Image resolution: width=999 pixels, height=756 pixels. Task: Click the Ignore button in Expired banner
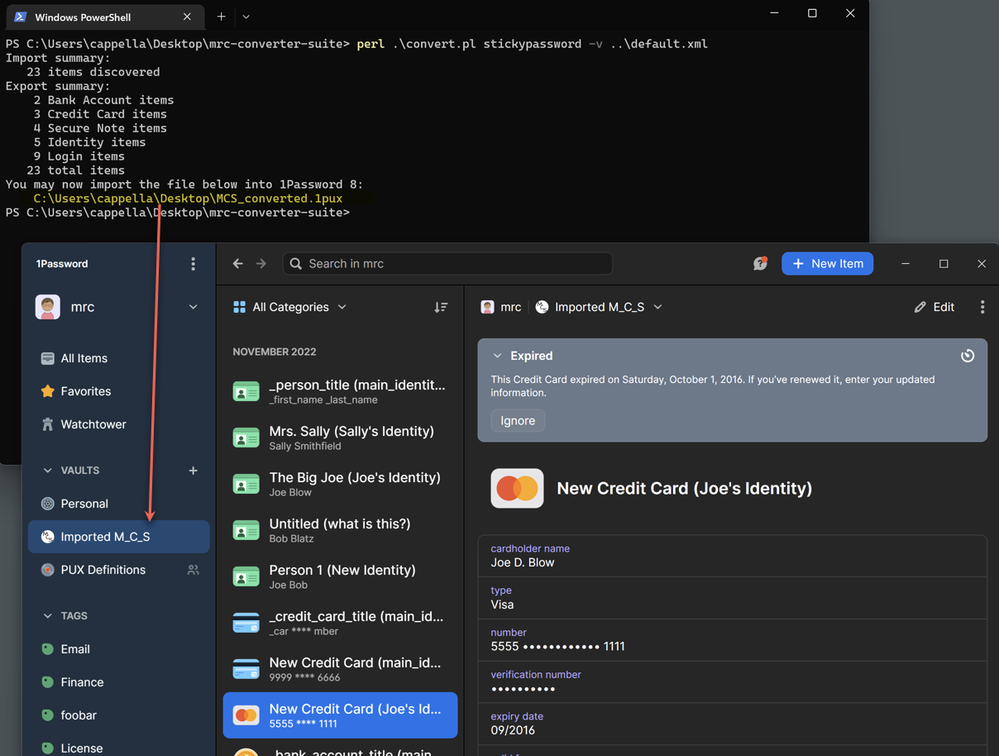point(517,420)
